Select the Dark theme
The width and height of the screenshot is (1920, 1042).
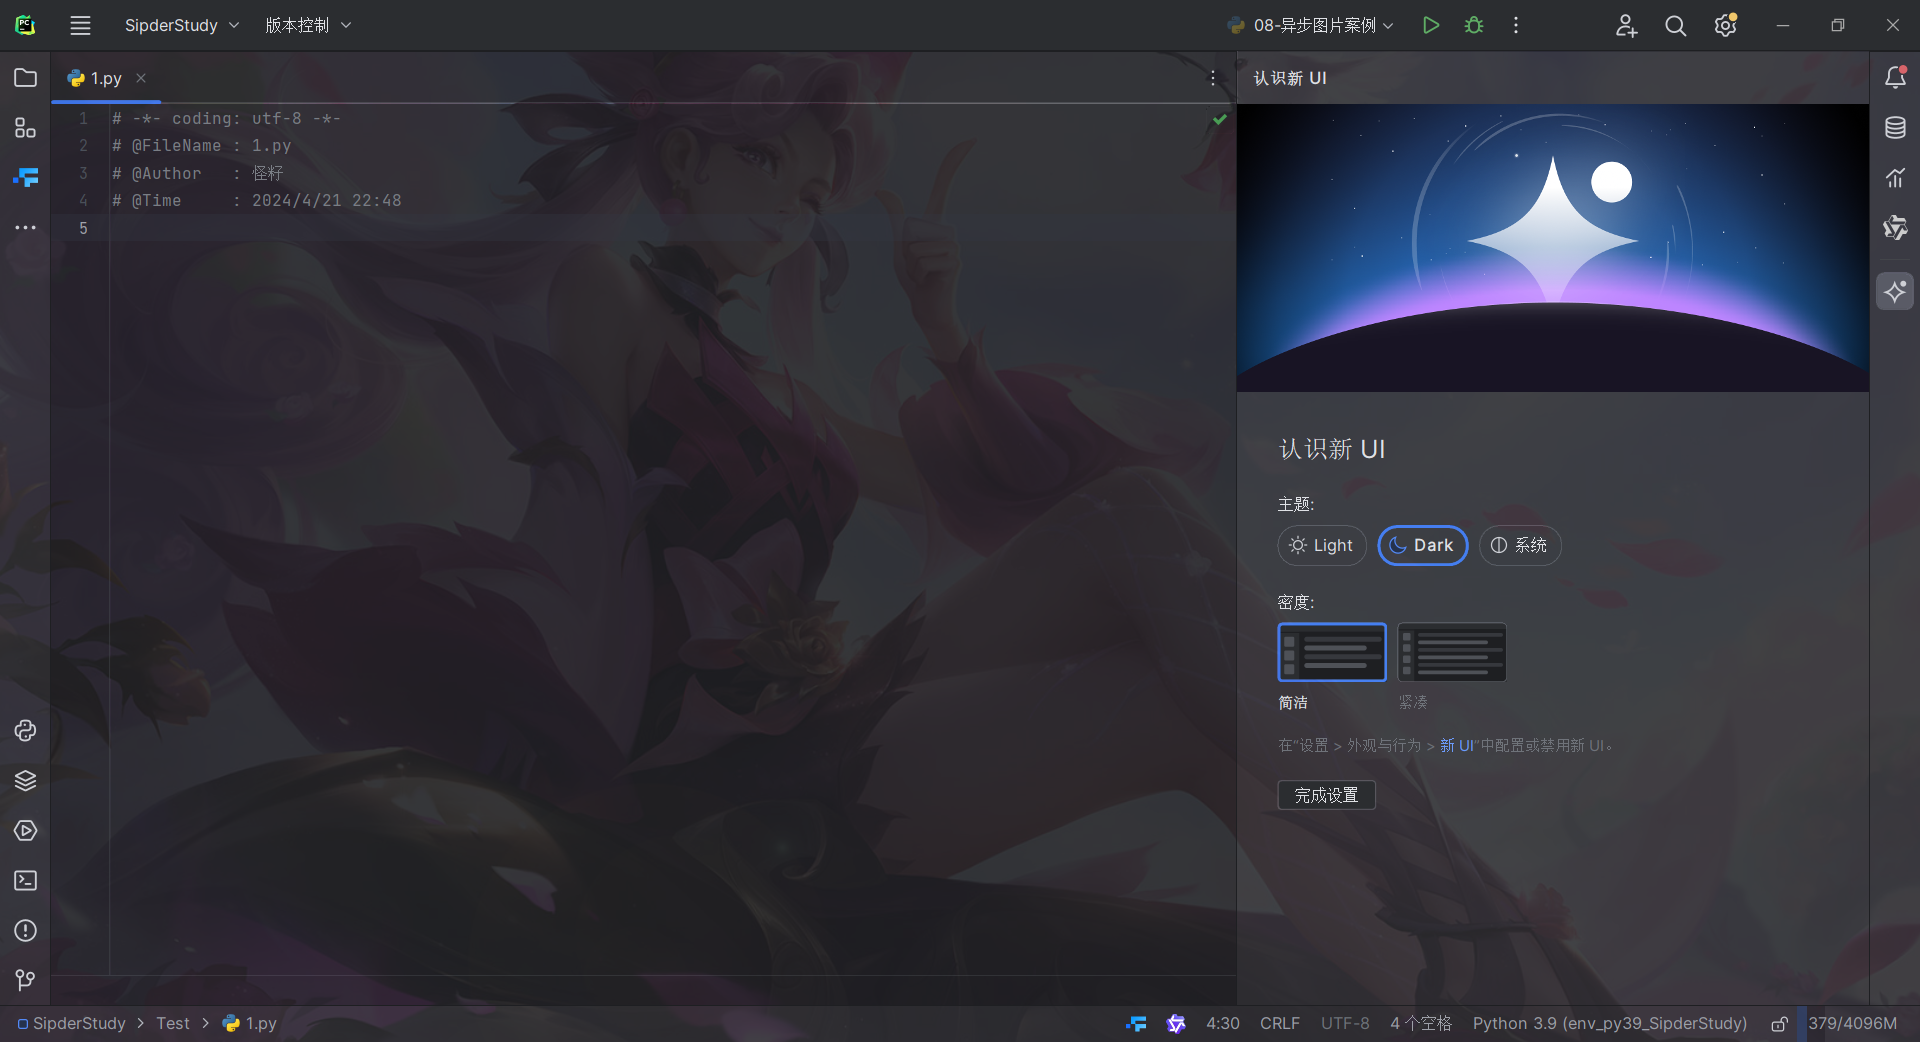1422,545
